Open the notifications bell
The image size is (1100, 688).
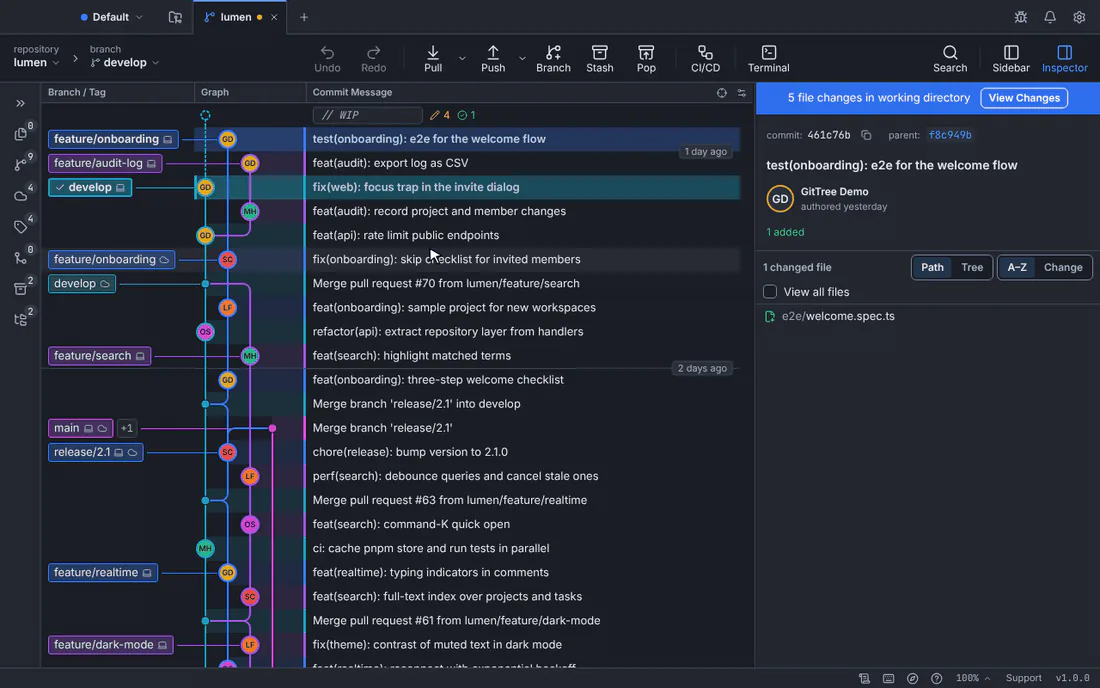1049,17
